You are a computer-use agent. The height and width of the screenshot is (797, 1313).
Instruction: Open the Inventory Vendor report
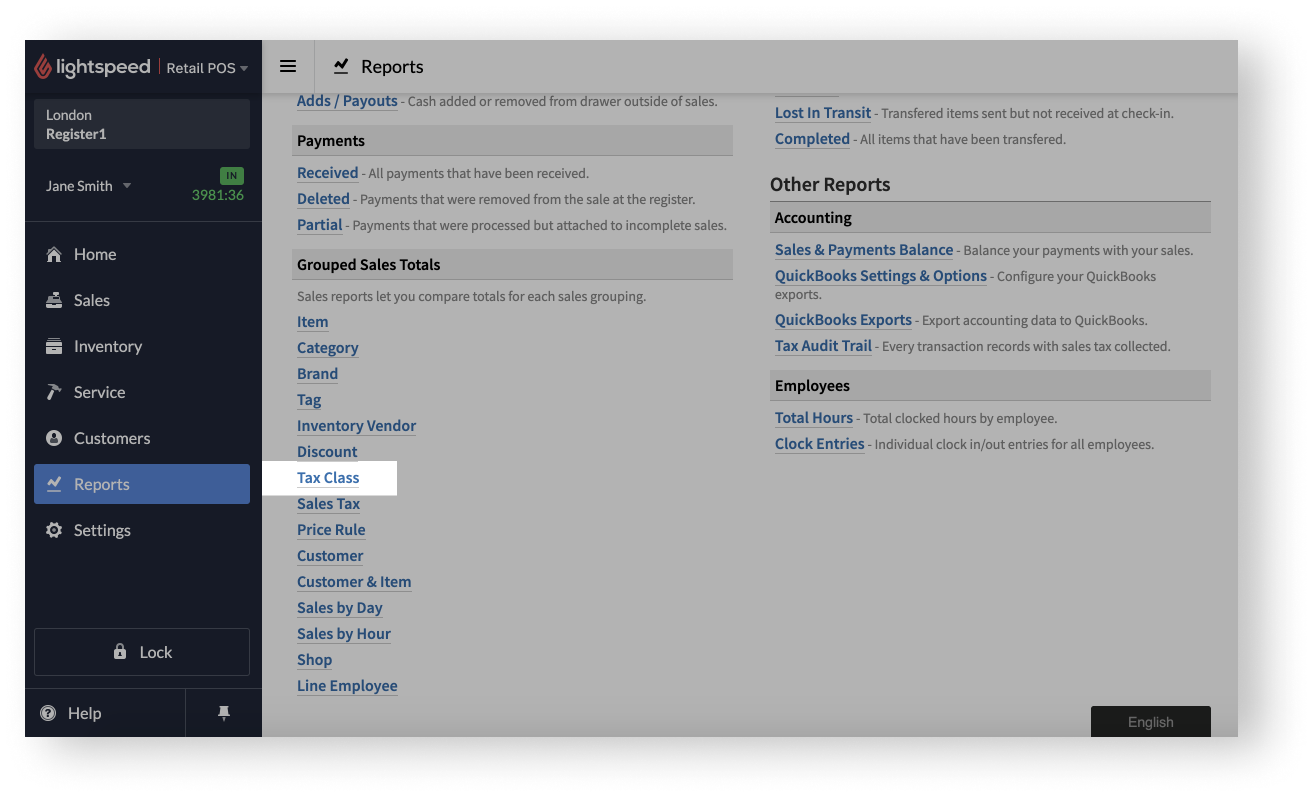(x=356, y=426)
